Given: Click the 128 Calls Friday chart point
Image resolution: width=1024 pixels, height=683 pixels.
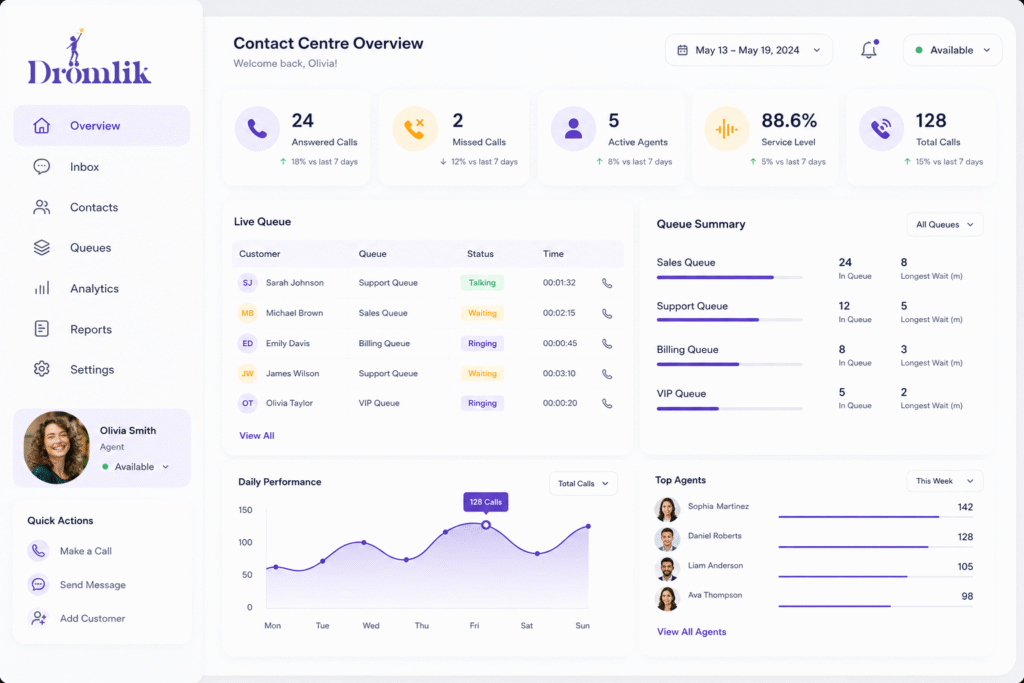Looking at the screenshot, I should coord(486,524).
